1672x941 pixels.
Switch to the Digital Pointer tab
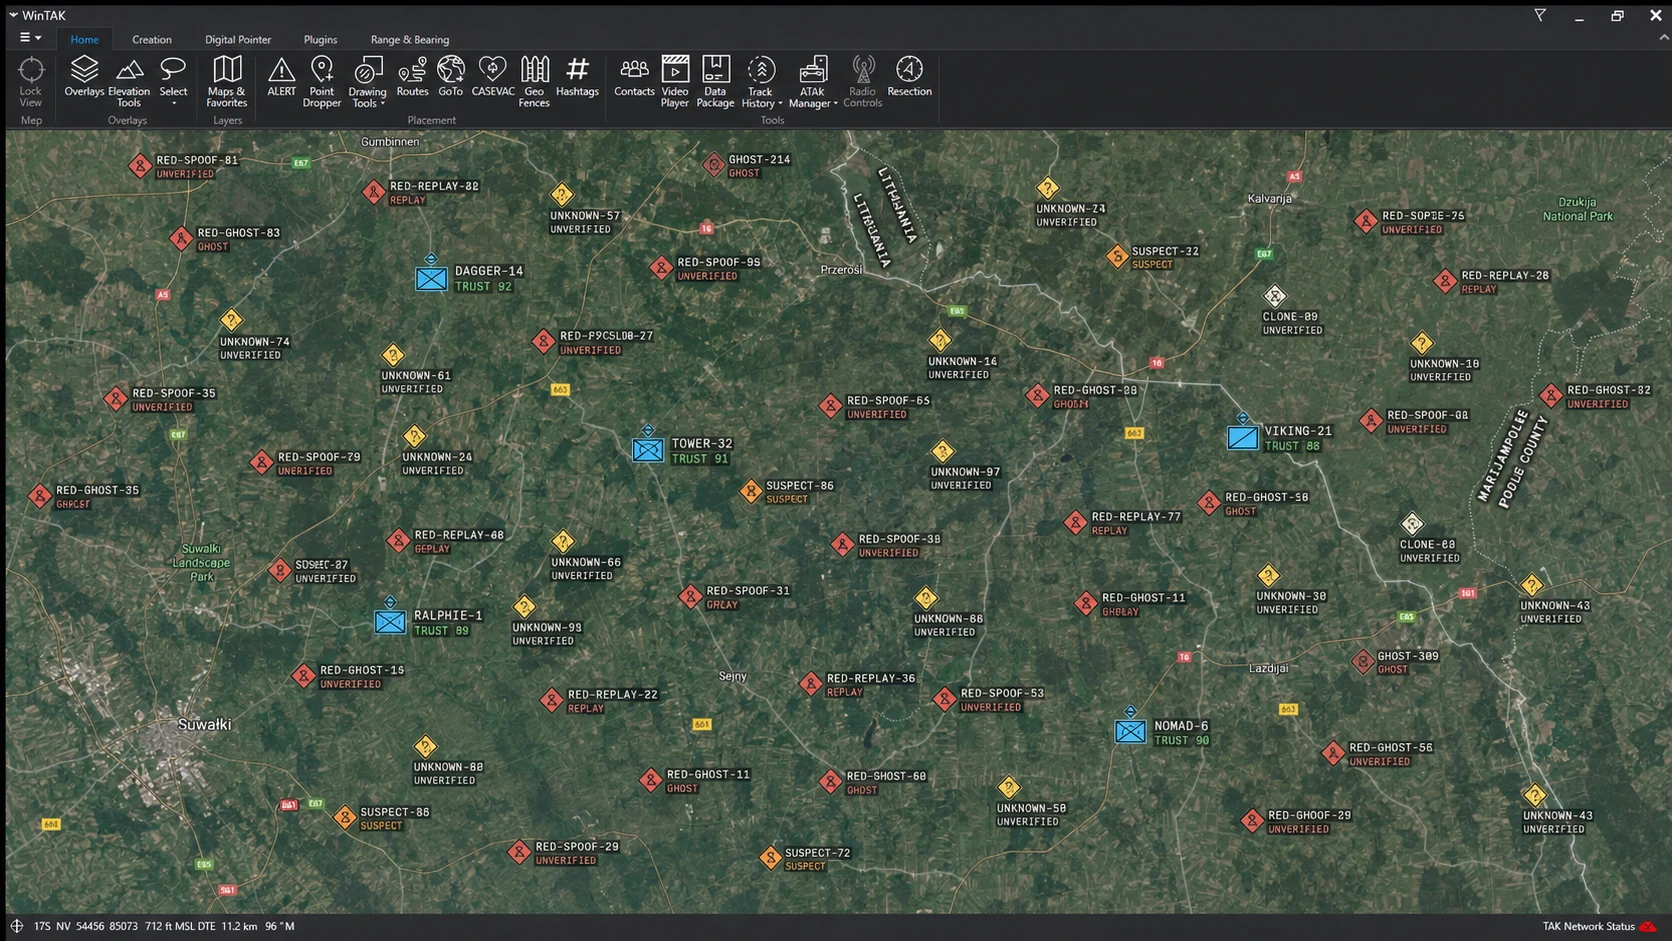(x=238, y=40)
